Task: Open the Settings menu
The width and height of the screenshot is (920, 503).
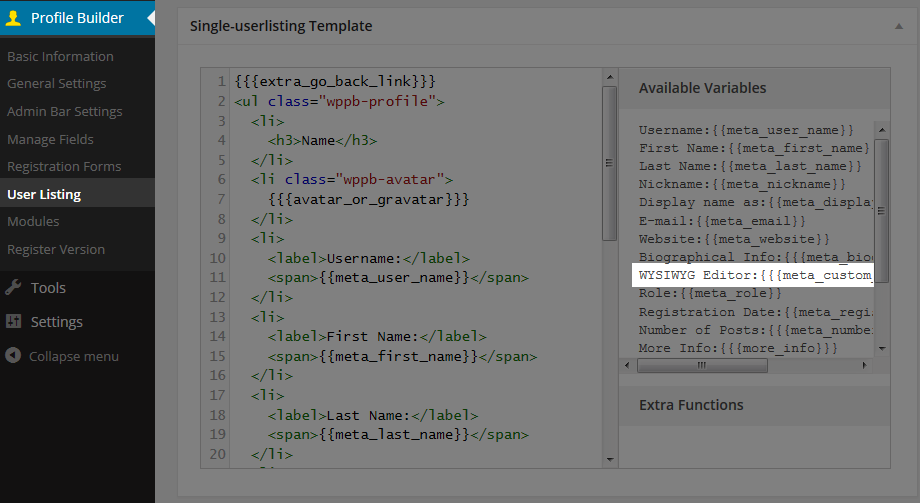Action: [x=56, y=322]
